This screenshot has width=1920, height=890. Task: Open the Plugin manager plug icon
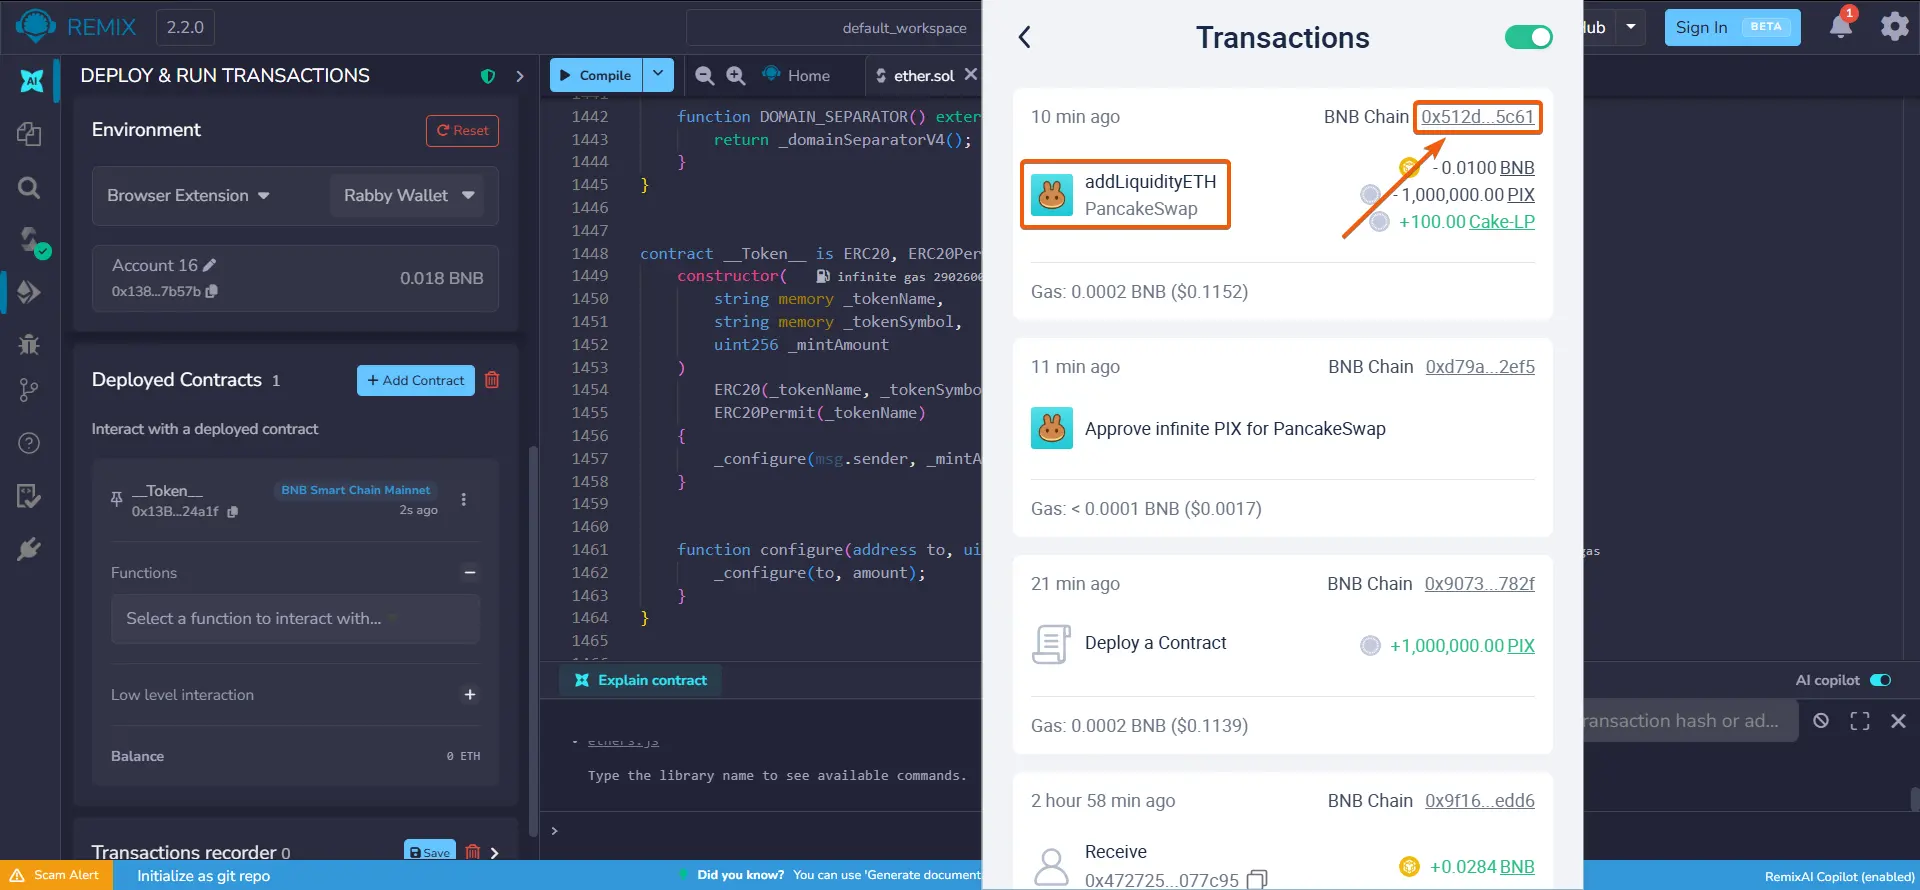(29, 548)
